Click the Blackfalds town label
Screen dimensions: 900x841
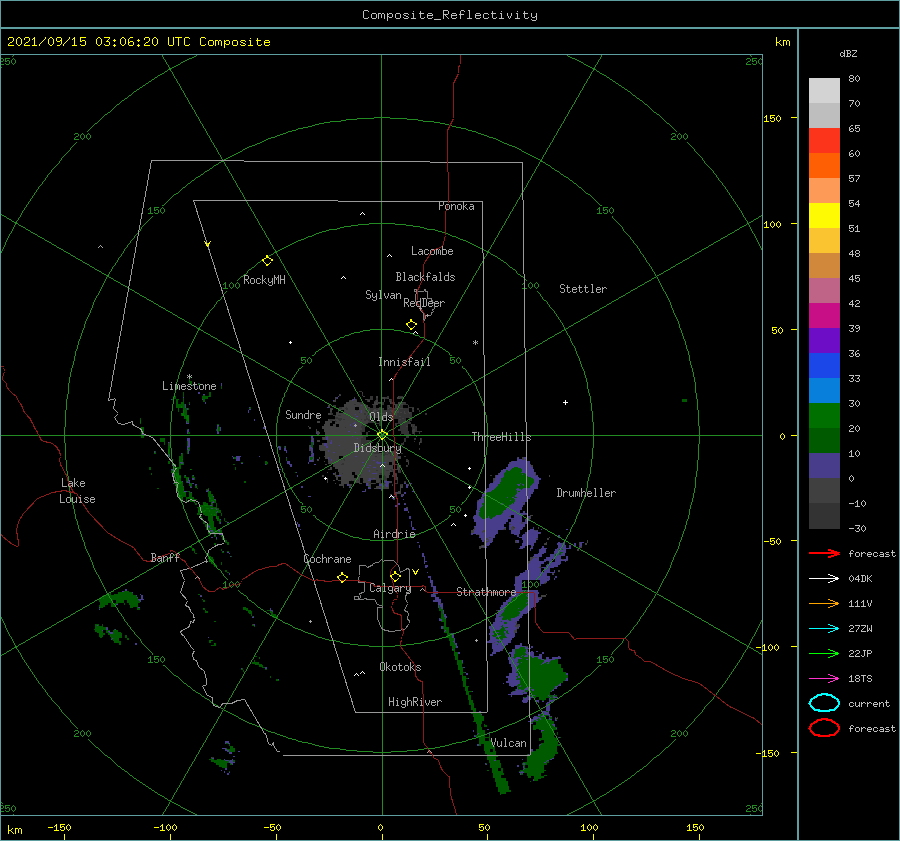tap(425, 277)
